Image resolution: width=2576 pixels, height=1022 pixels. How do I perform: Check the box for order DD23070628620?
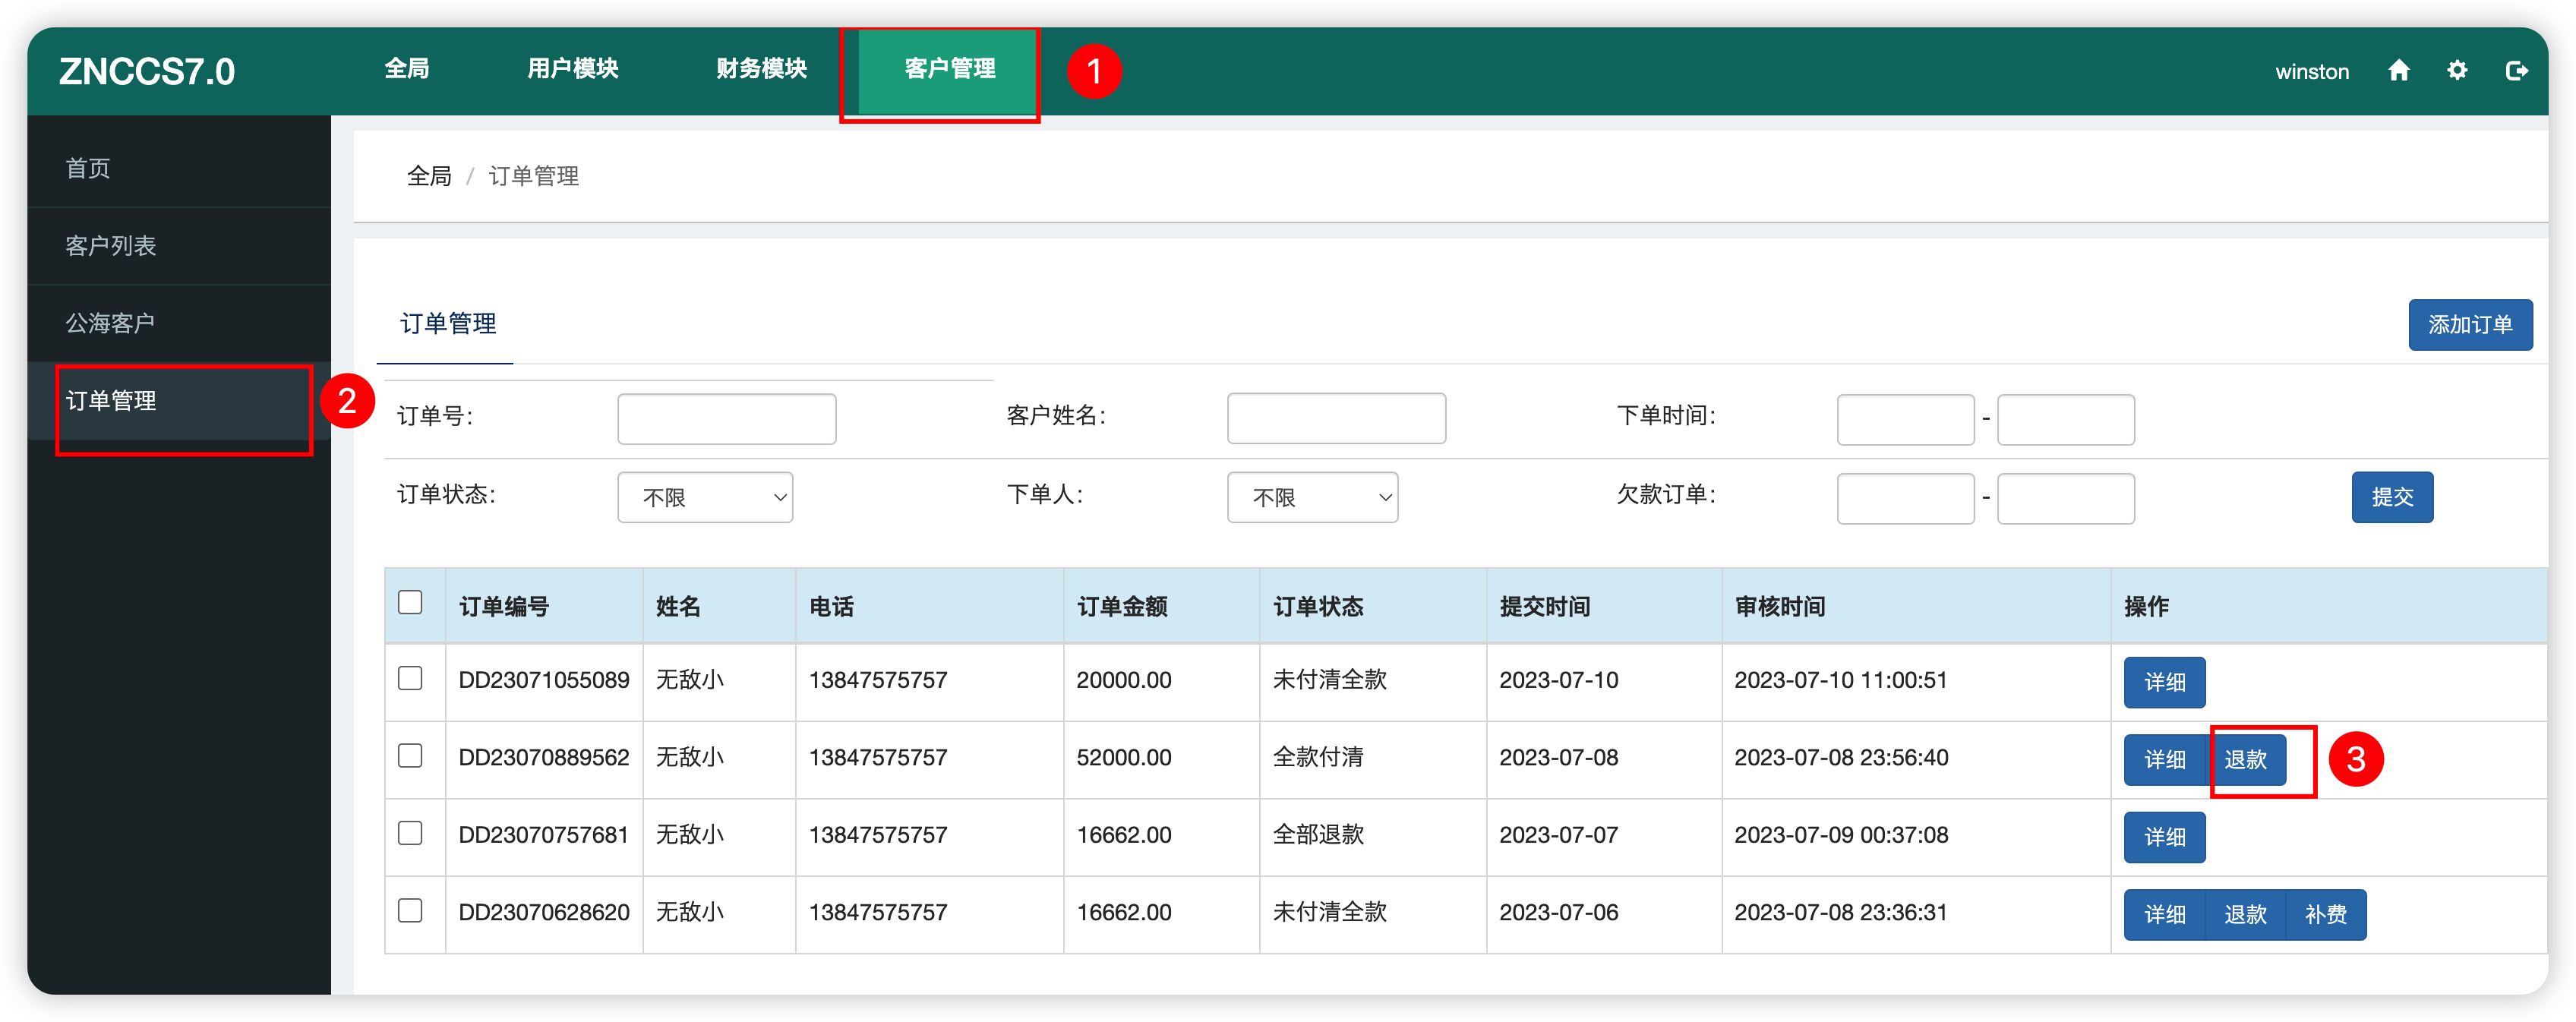coord(410,910)
